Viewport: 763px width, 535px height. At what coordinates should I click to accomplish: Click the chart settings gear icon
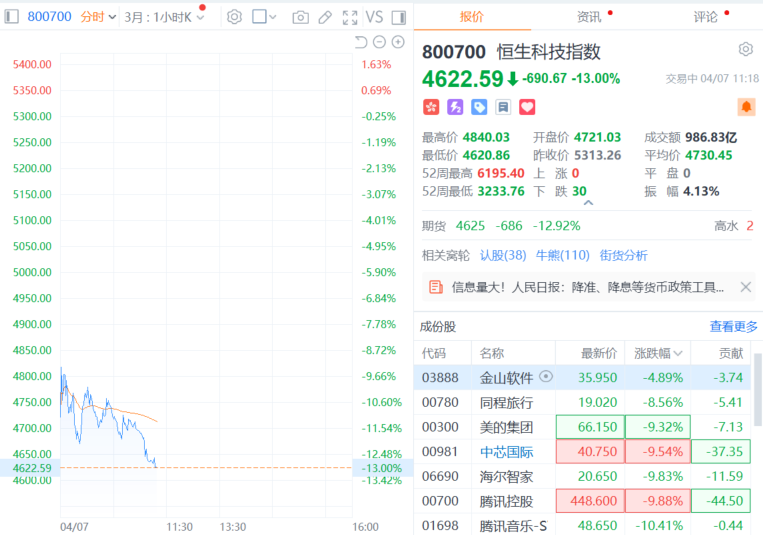point(234,17)
